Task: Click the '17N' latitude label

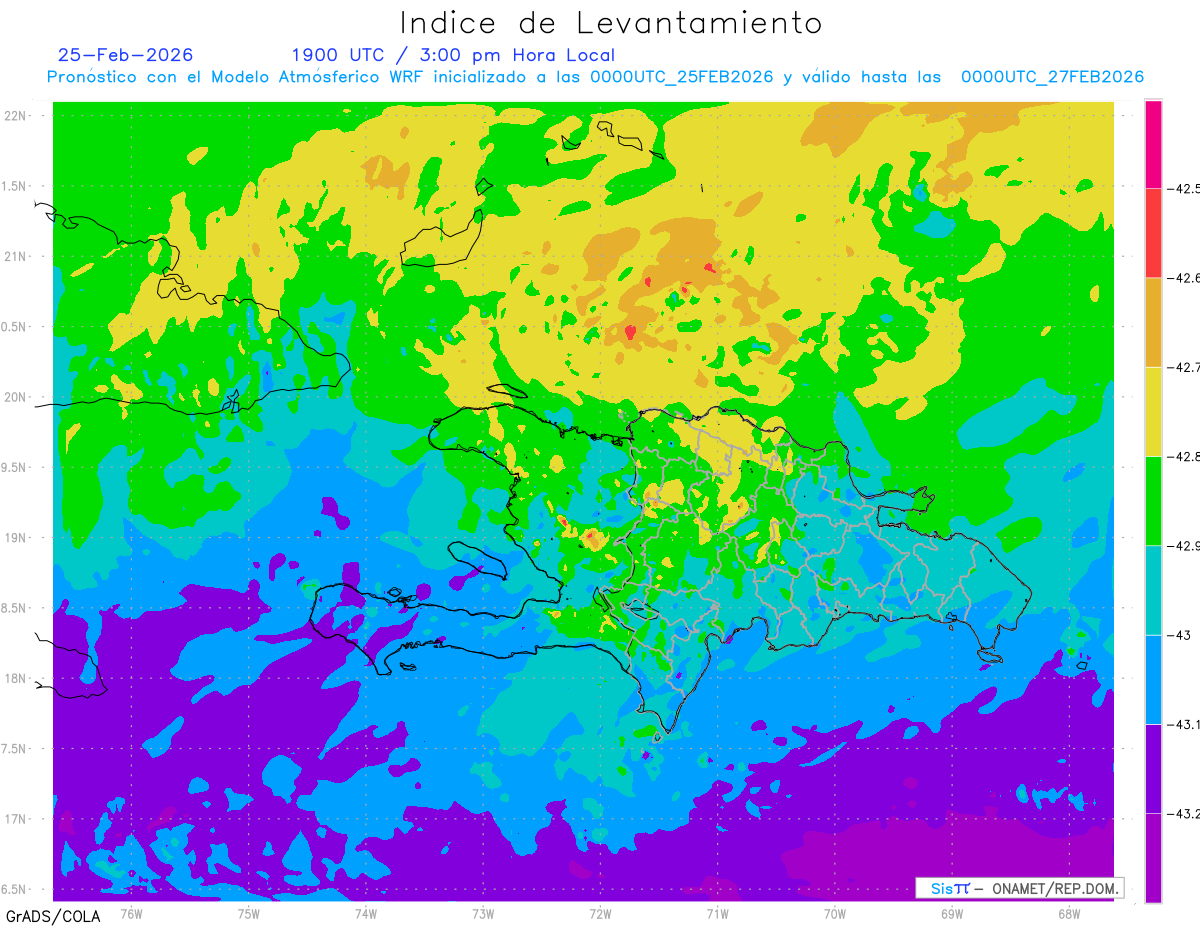Action: tap(16, 819)
